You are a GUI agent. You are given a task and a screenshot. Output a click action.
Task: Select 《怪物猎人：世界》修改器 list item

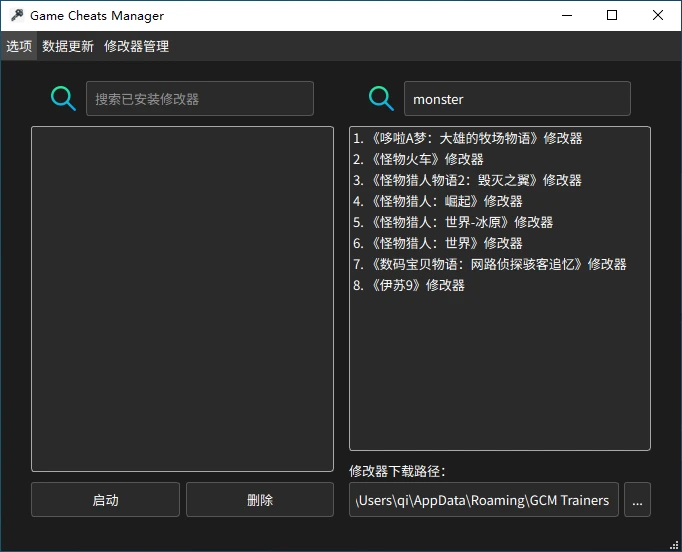(x=437, y=243)
